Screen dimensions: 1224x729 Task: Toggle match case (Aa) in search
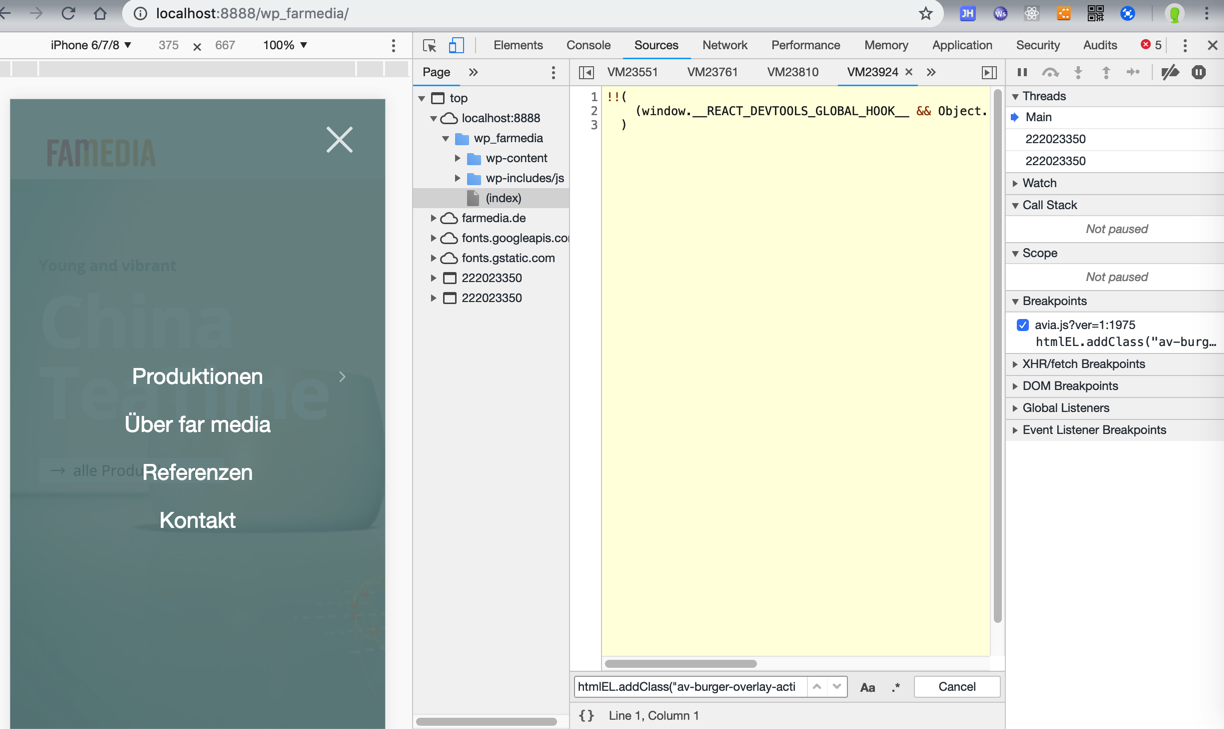click(x=867, y=687)
